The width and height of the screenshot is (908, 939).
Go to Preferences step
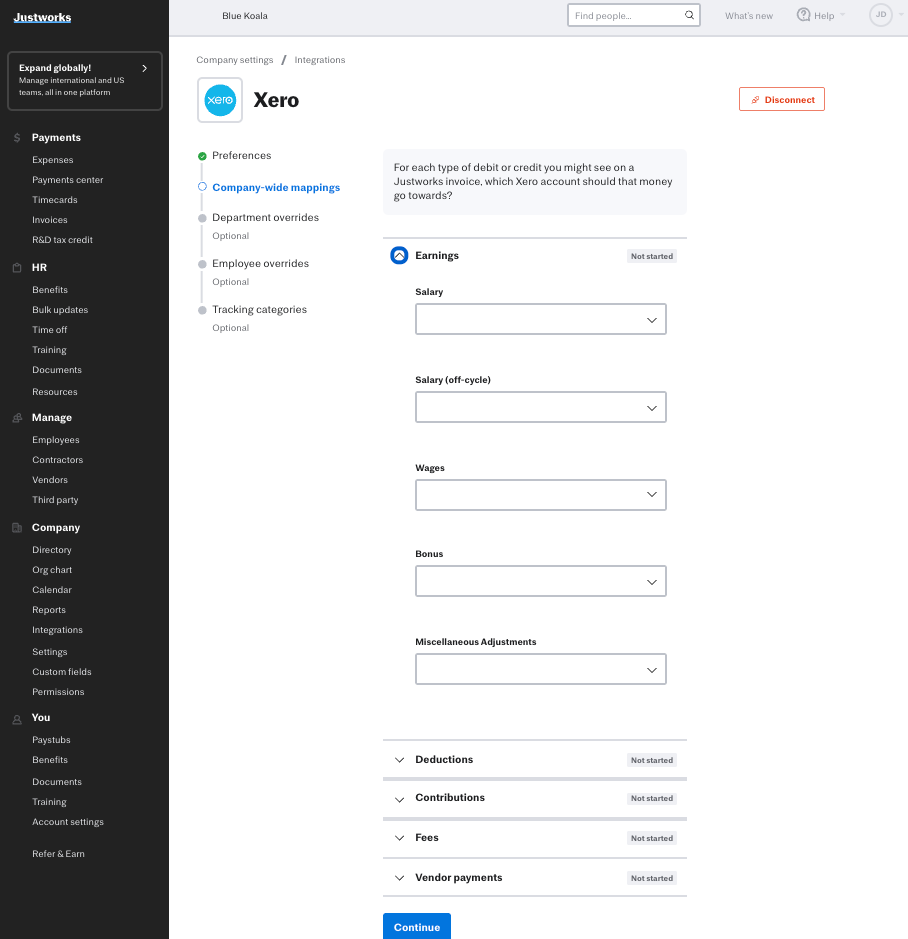[241, 156]
